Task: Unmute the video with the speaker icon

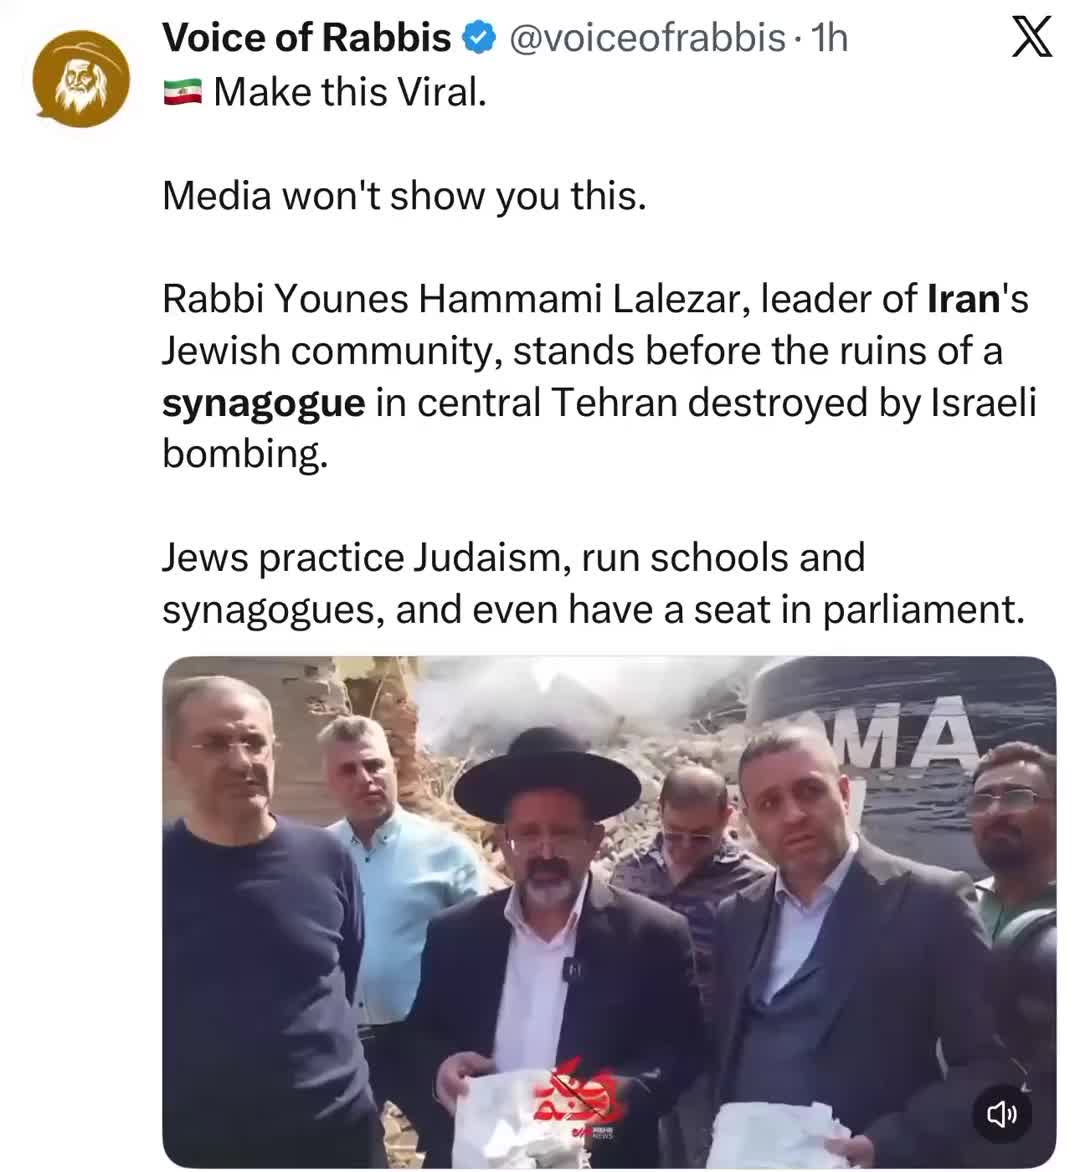Action: (1002, 1114)
